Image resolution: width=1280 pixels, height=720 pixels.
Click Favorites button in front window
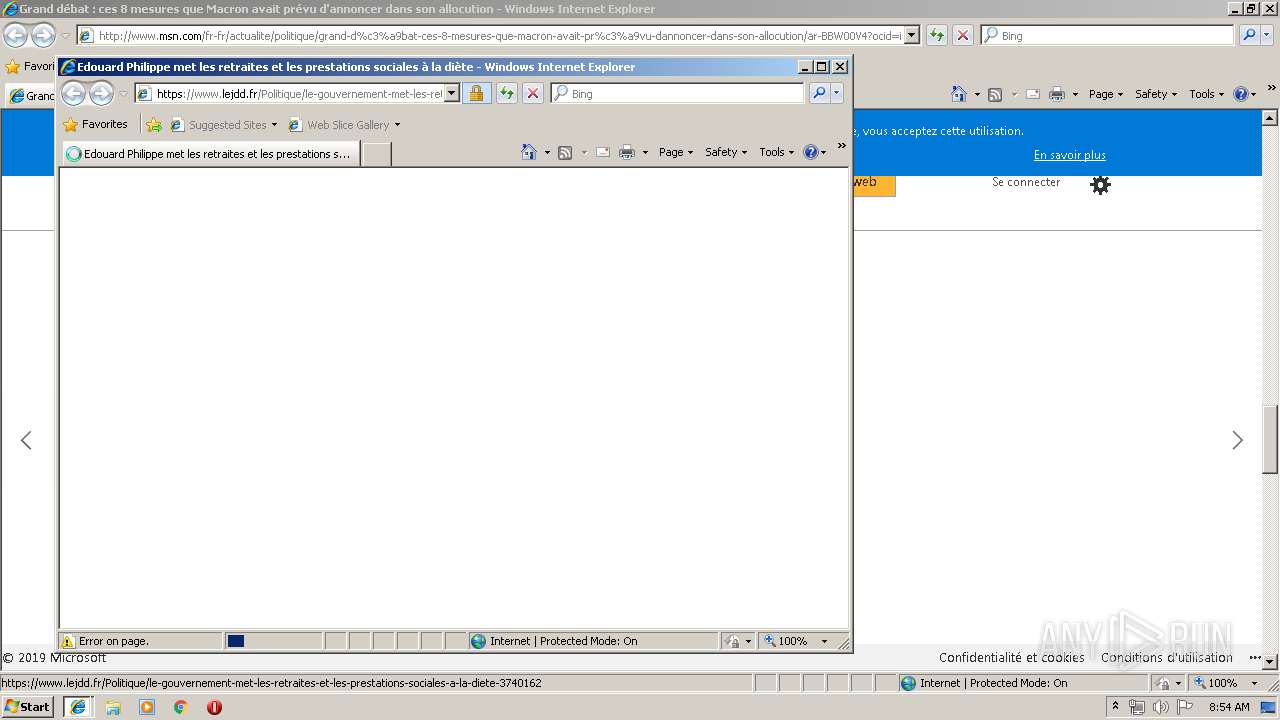[x=95, y=125]
